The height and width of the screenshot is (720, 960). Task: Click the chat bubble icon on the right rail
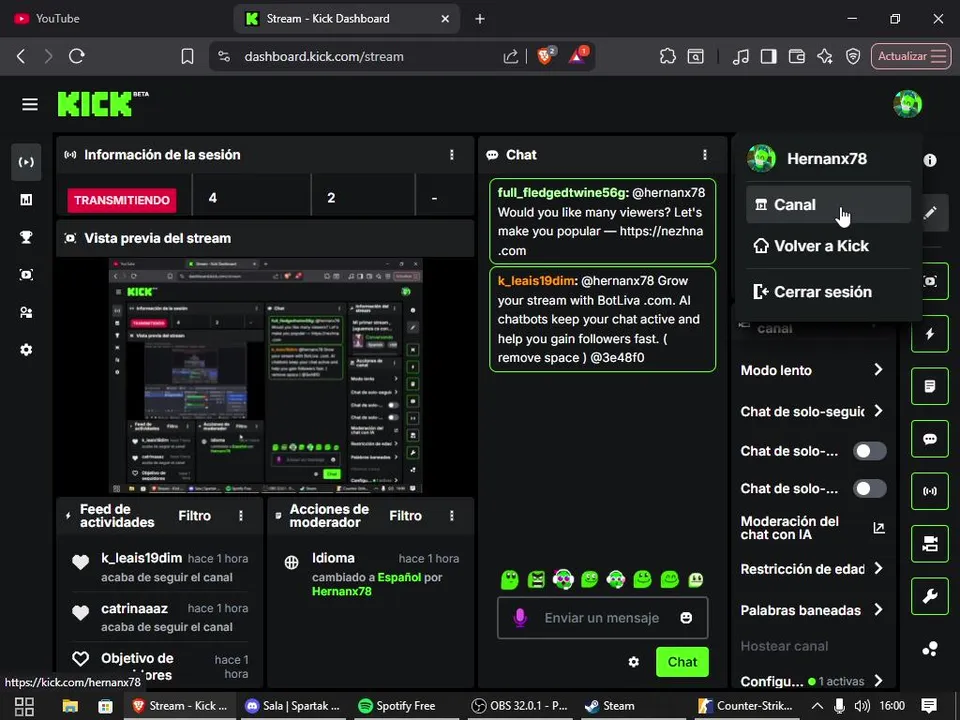tap(930, 439)
